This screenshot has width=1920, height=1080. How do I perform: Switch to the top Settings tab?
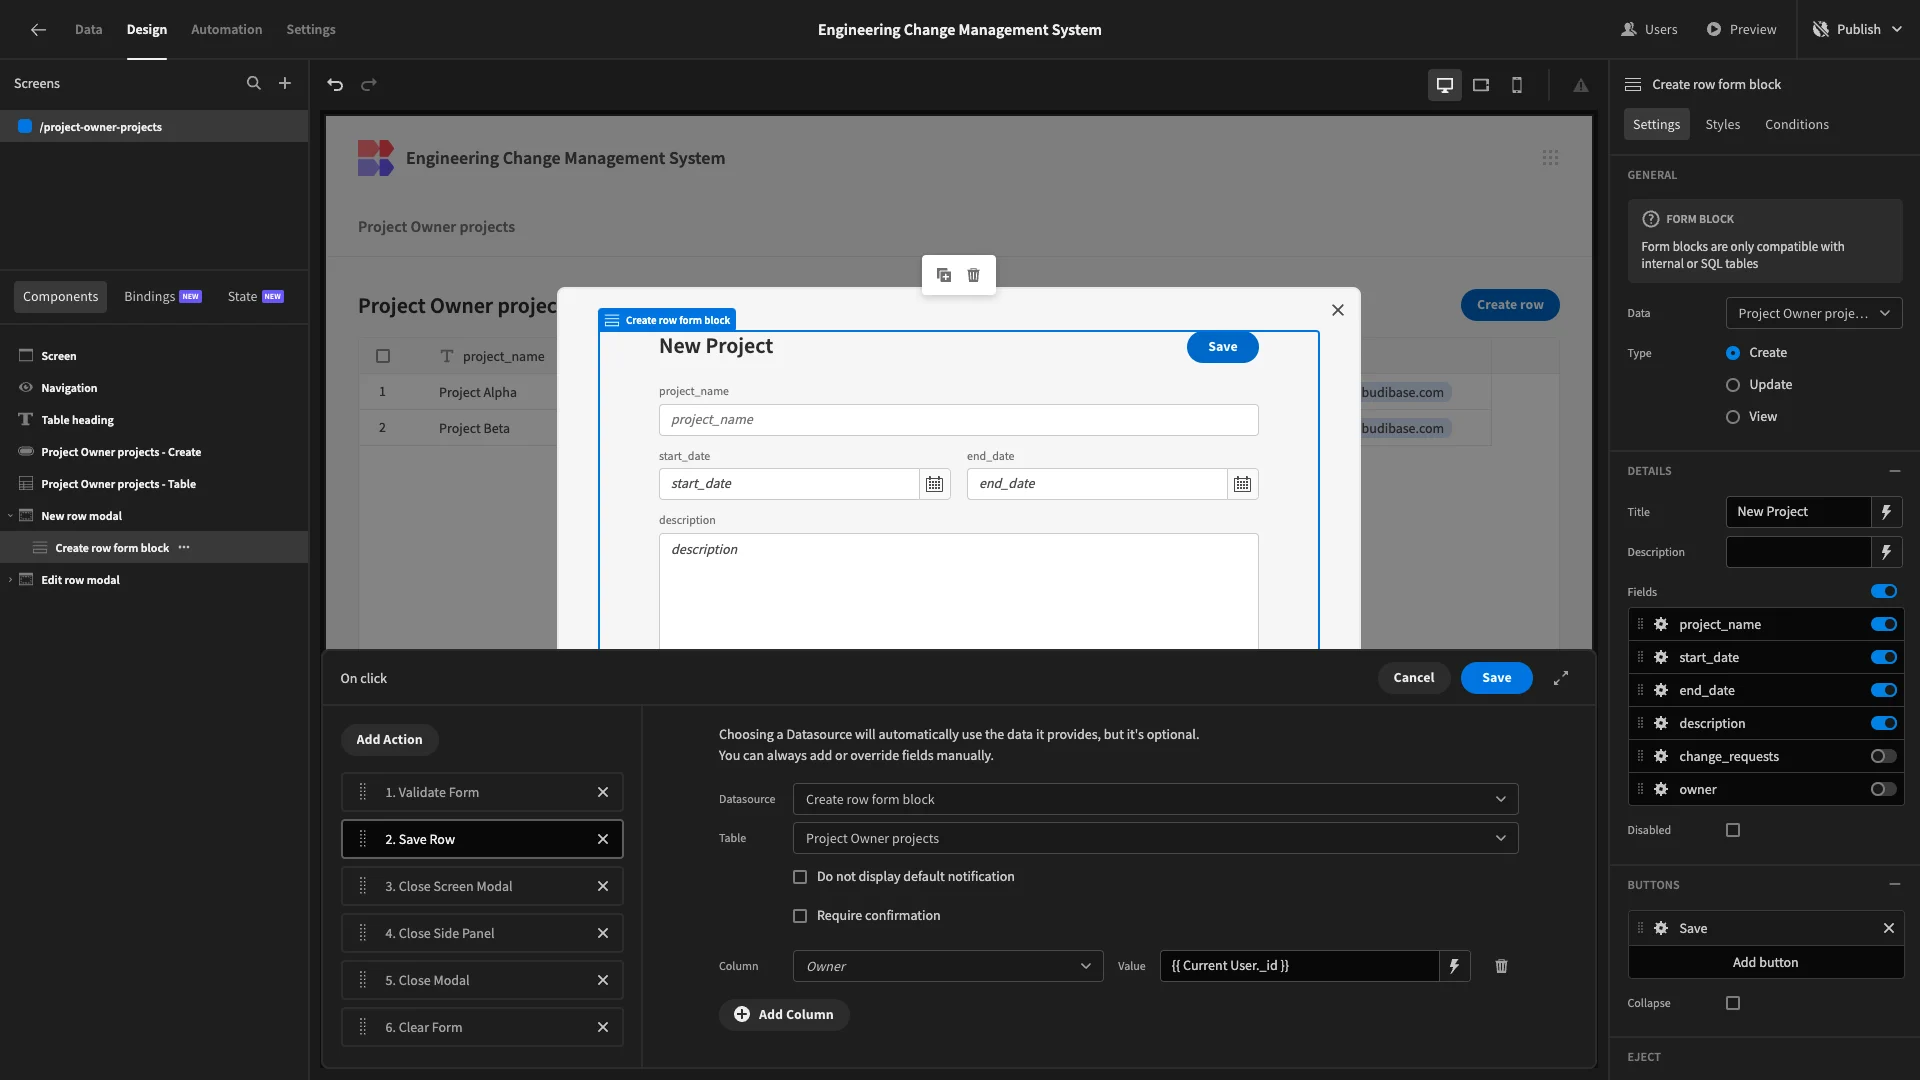[x=311, y=29]
